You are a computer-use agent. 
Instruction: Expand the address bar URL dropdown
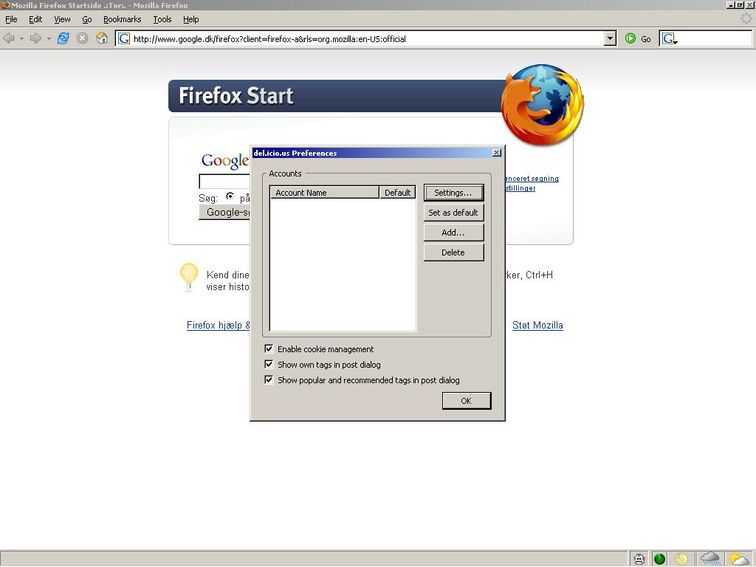click(x=610, y=39)
